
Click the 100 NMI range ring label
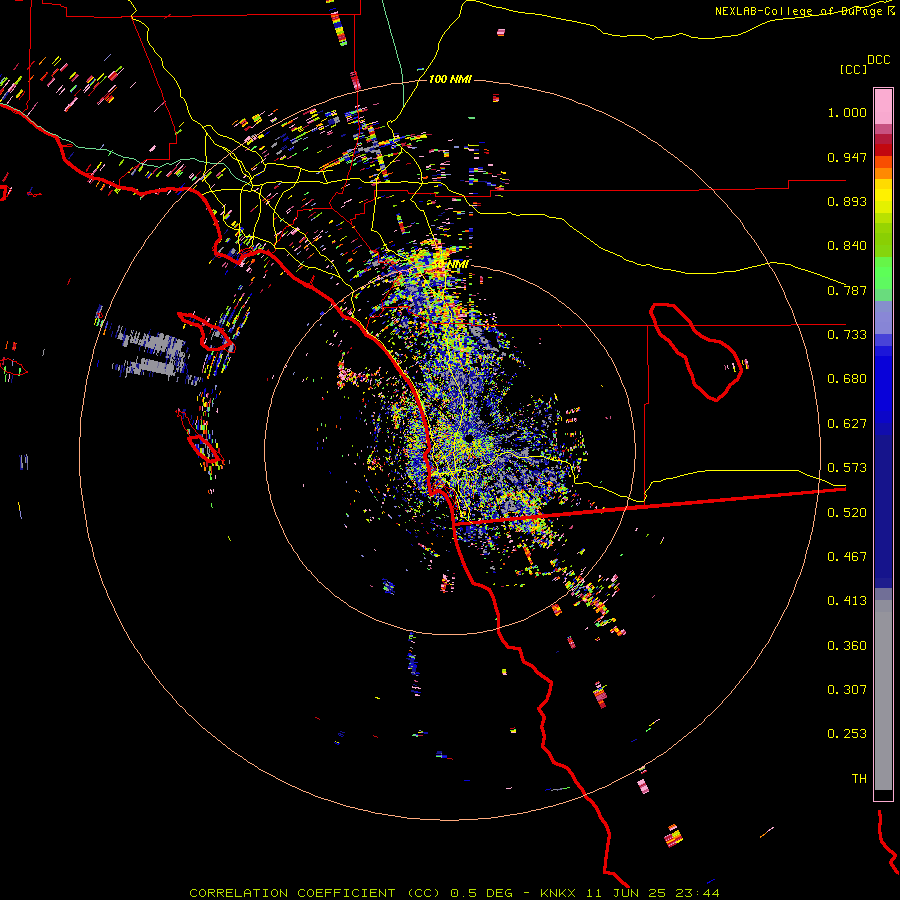(x=450, y=79)
